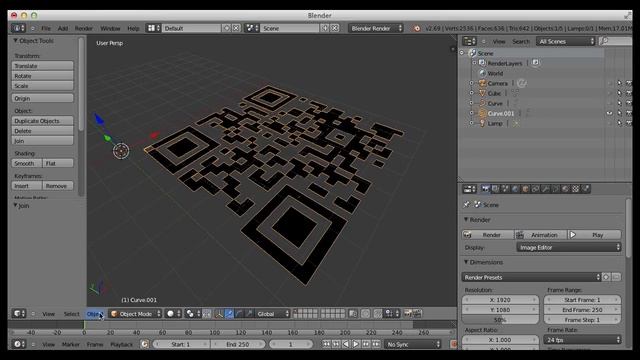Collapse the Dimensions panel
The height and width of the screenshot is (360, 640).
click(466, 262)
